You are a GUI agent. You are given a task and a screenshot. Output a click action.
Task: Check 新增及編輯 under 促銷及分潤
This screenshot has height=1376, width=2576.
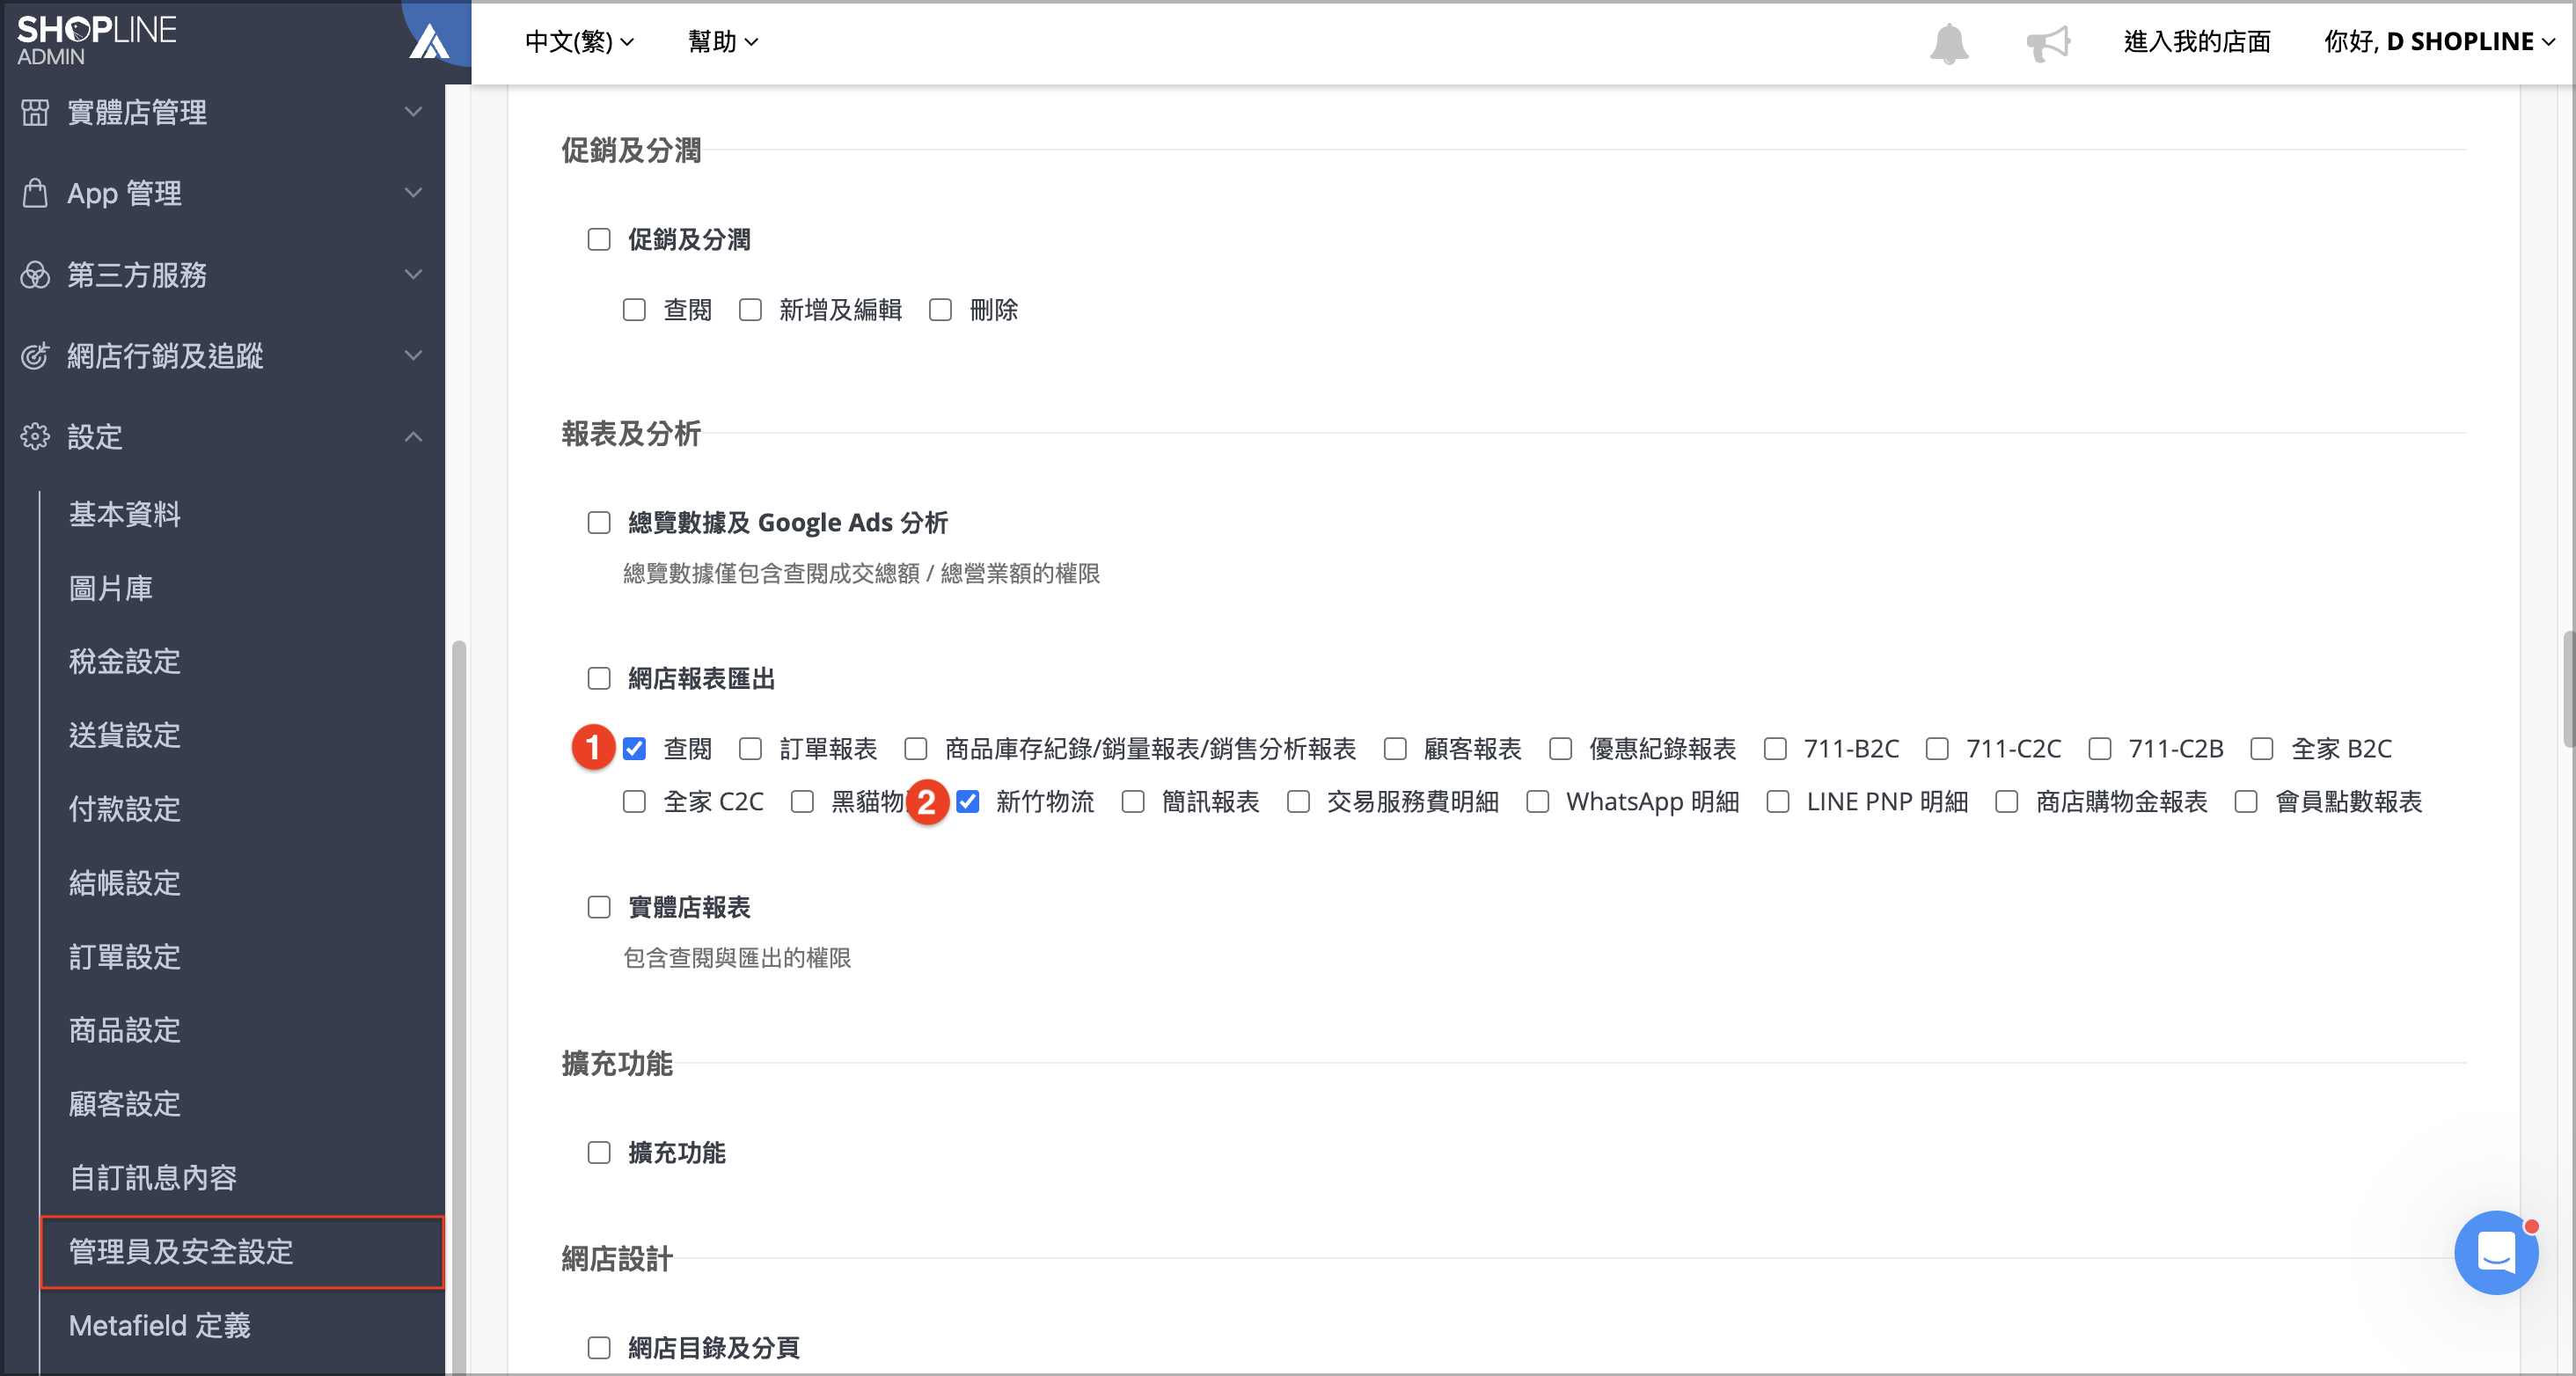click(x=750, y=310)
